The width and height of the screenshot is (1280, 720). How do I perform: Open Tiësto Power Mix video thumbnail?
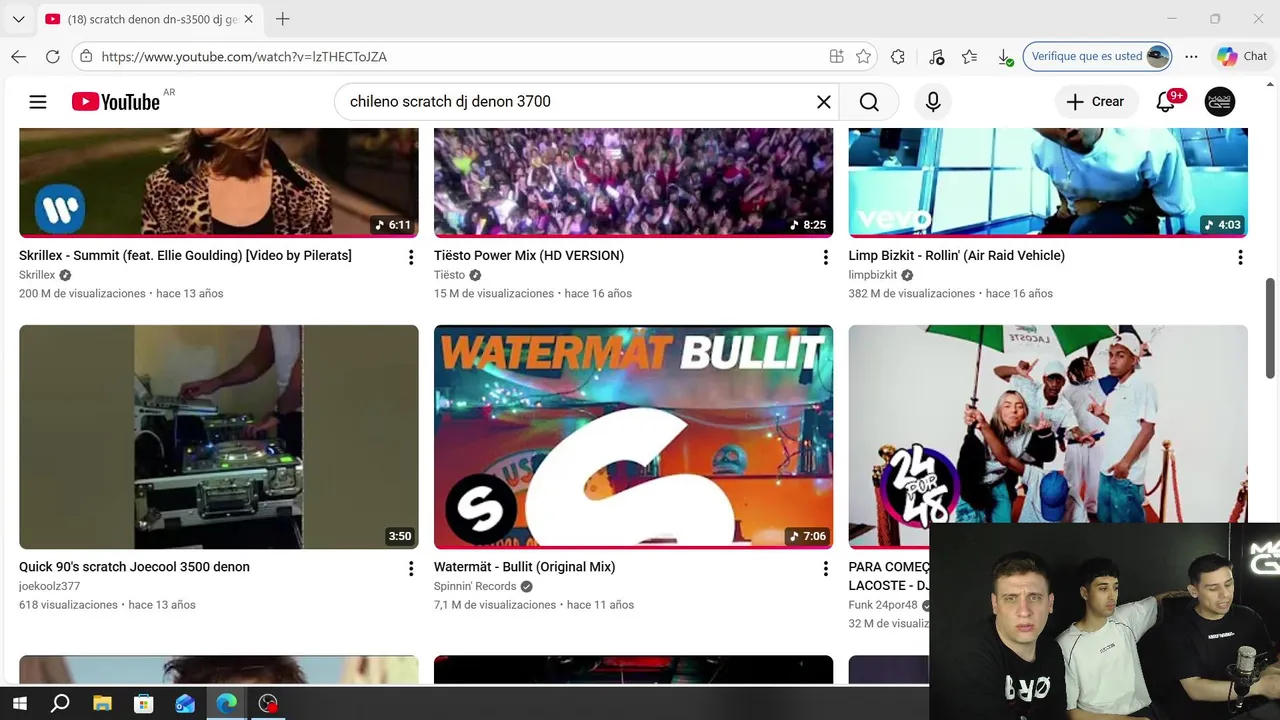pyautogui.click(x=633, y=181)
